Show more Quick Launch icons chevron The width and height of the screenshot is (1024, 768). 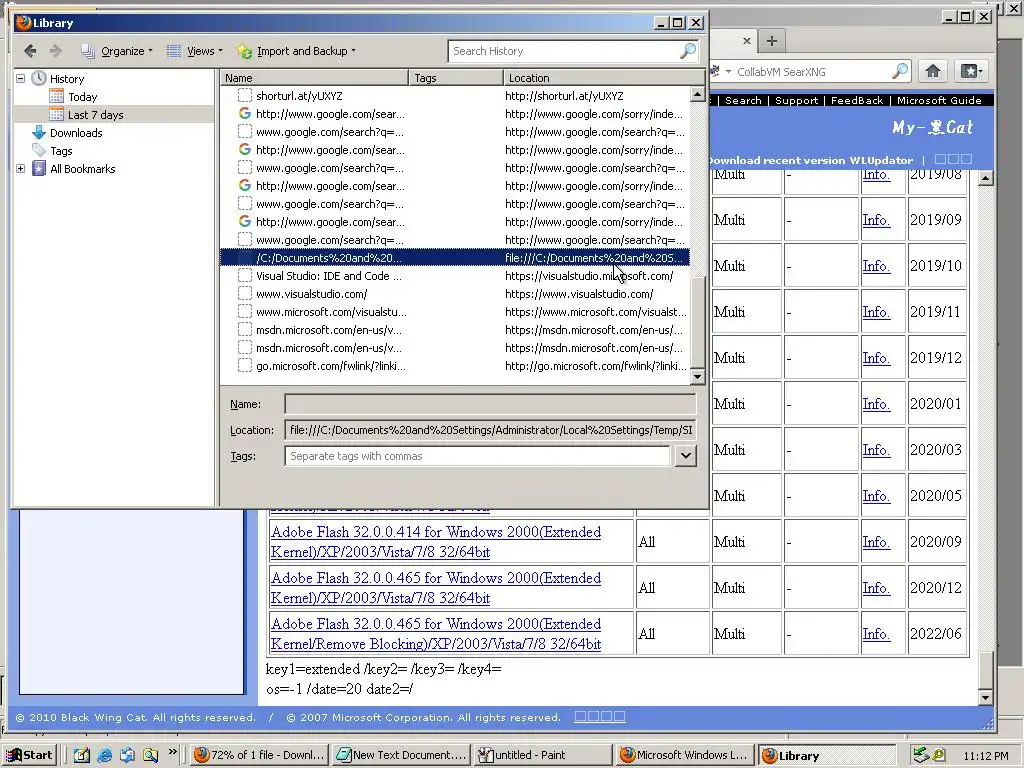point(172,752)
